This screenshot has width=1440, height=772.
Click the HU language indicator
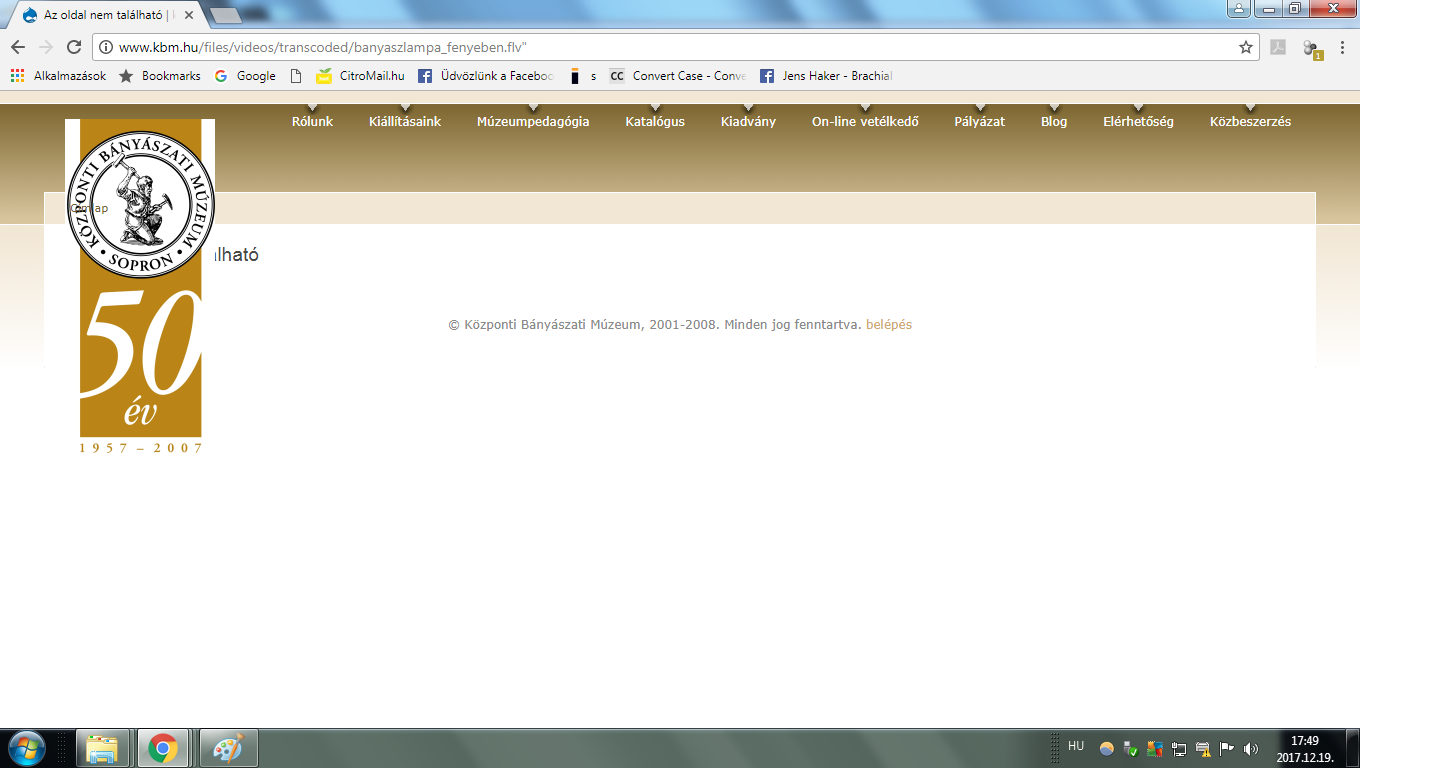[1076, 745]
